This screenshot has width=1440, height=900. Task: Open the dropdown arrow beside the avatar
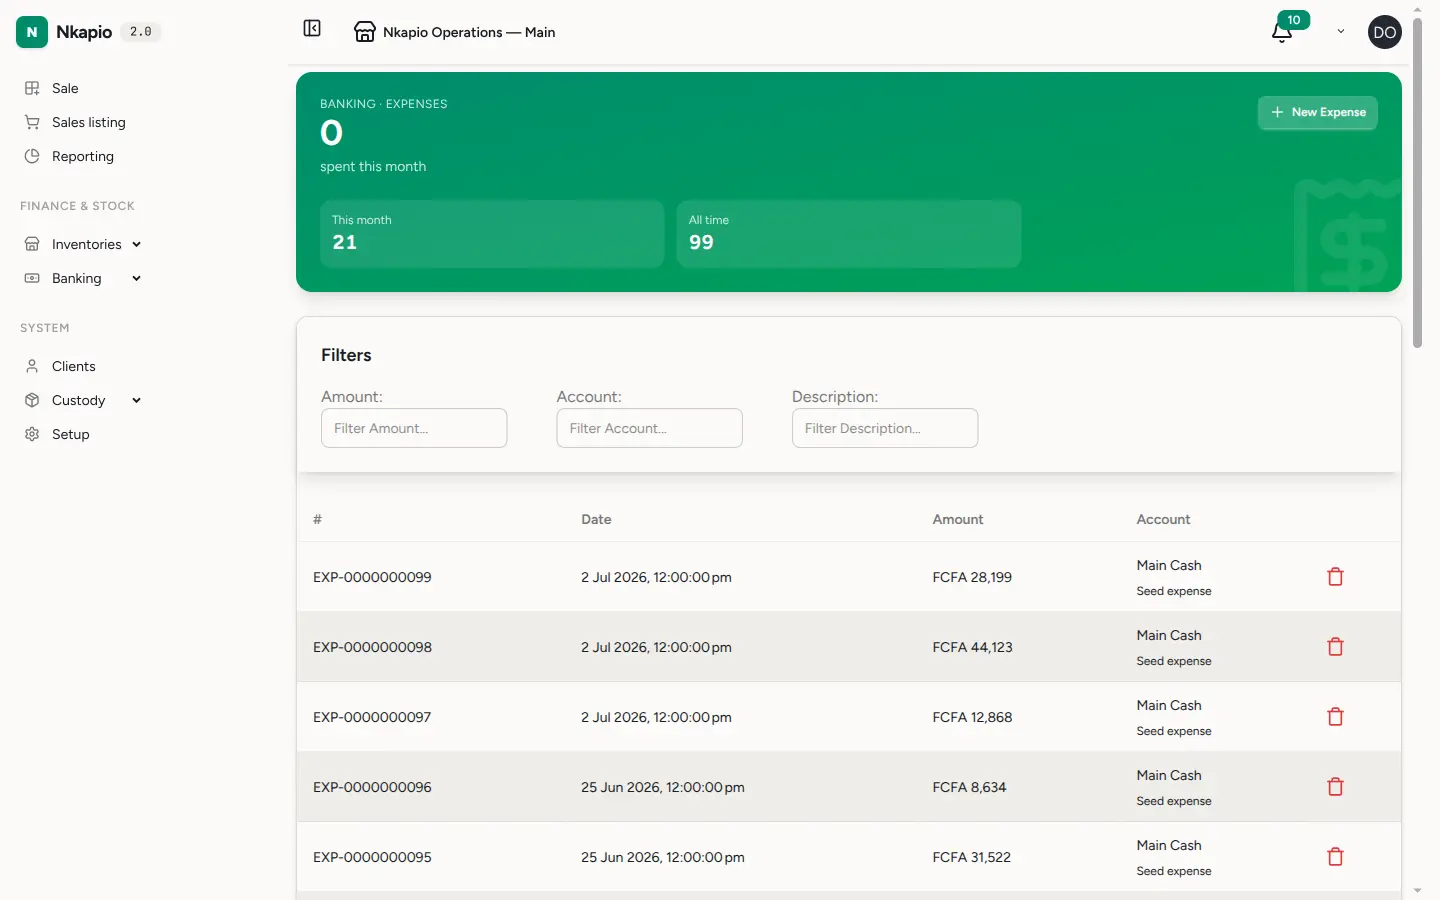(1341, 32)
